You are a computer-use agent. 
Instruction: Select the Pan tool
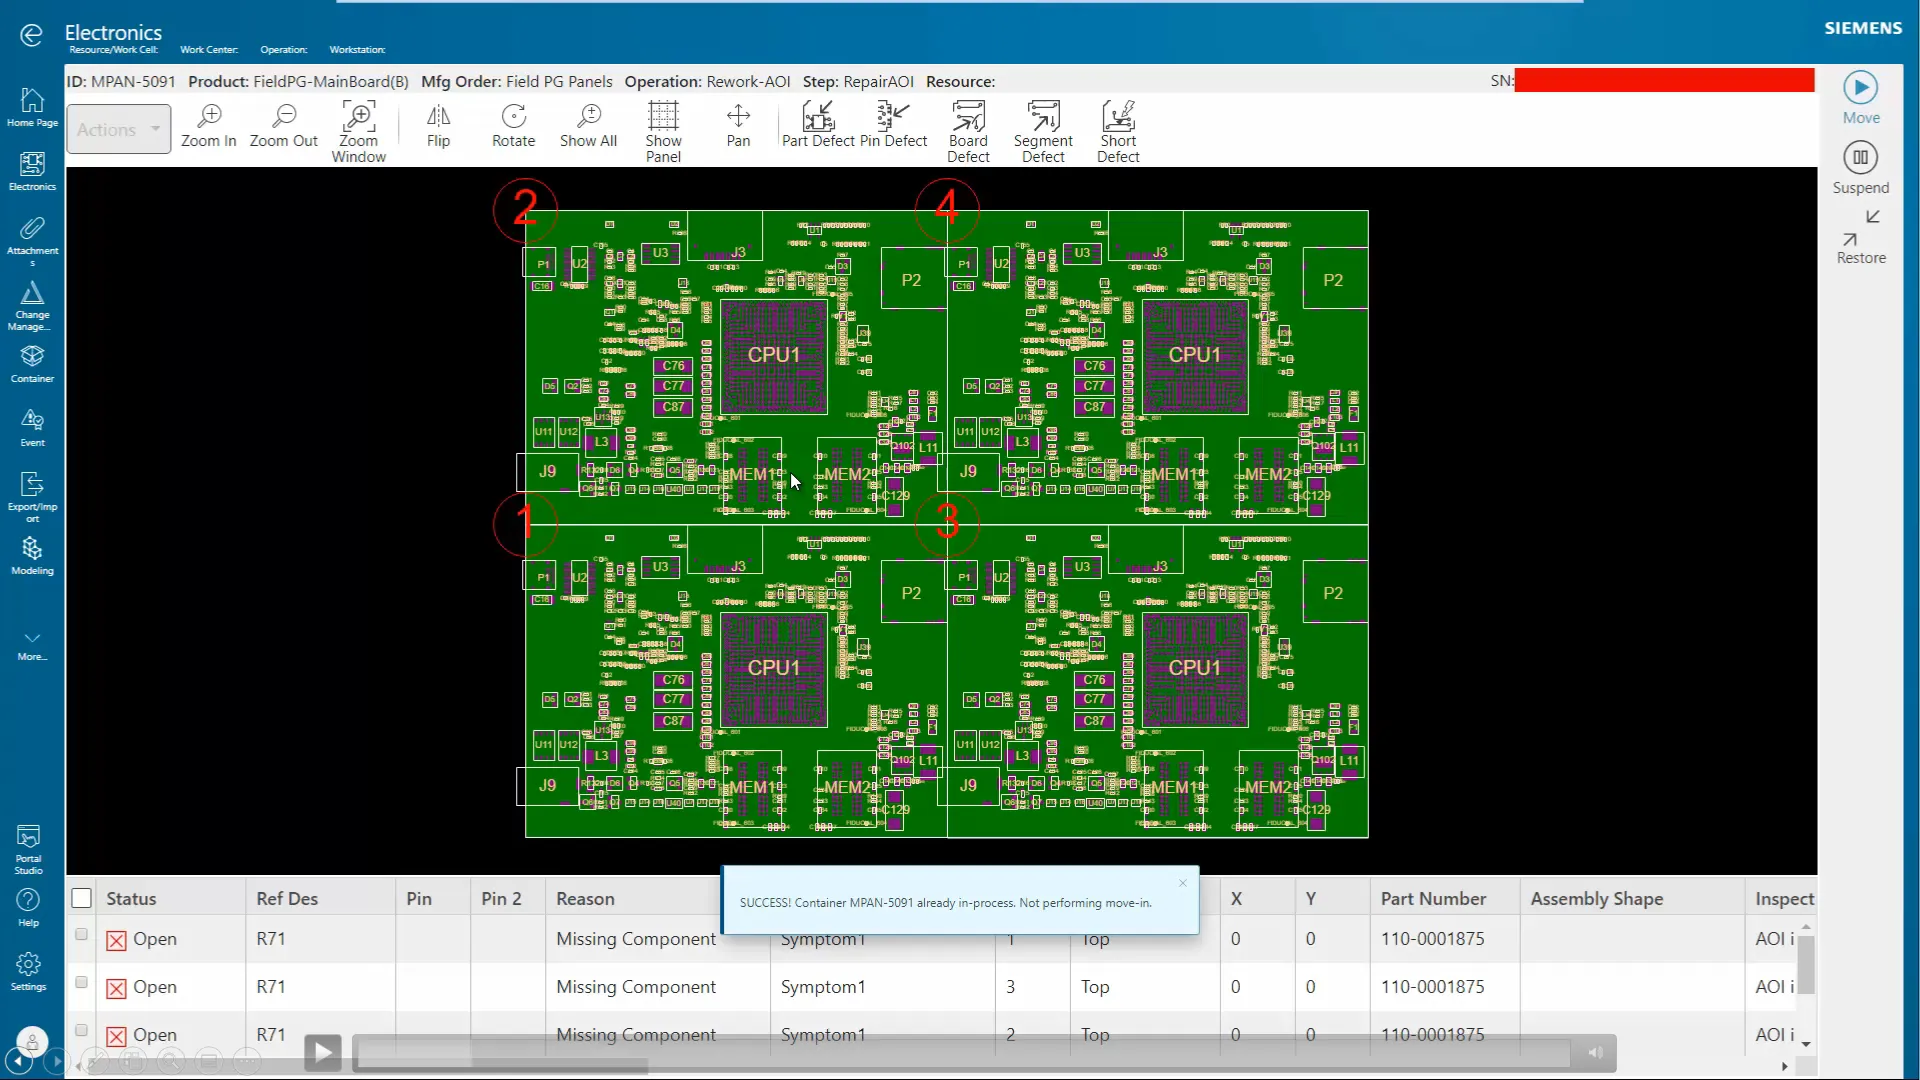tap(738, 127)
